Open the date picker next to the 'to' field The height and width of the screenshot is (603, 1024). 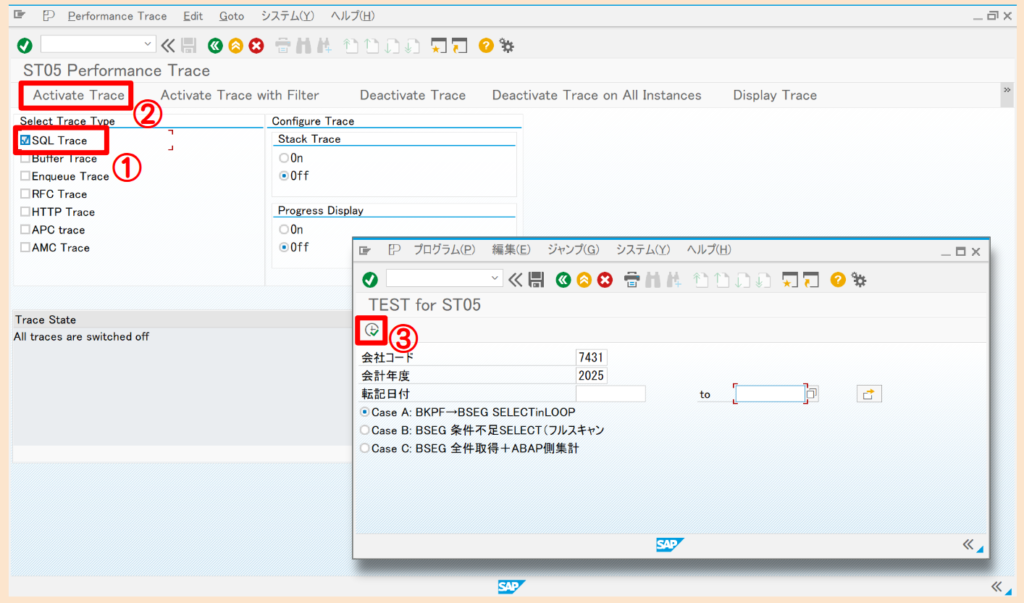810,393
